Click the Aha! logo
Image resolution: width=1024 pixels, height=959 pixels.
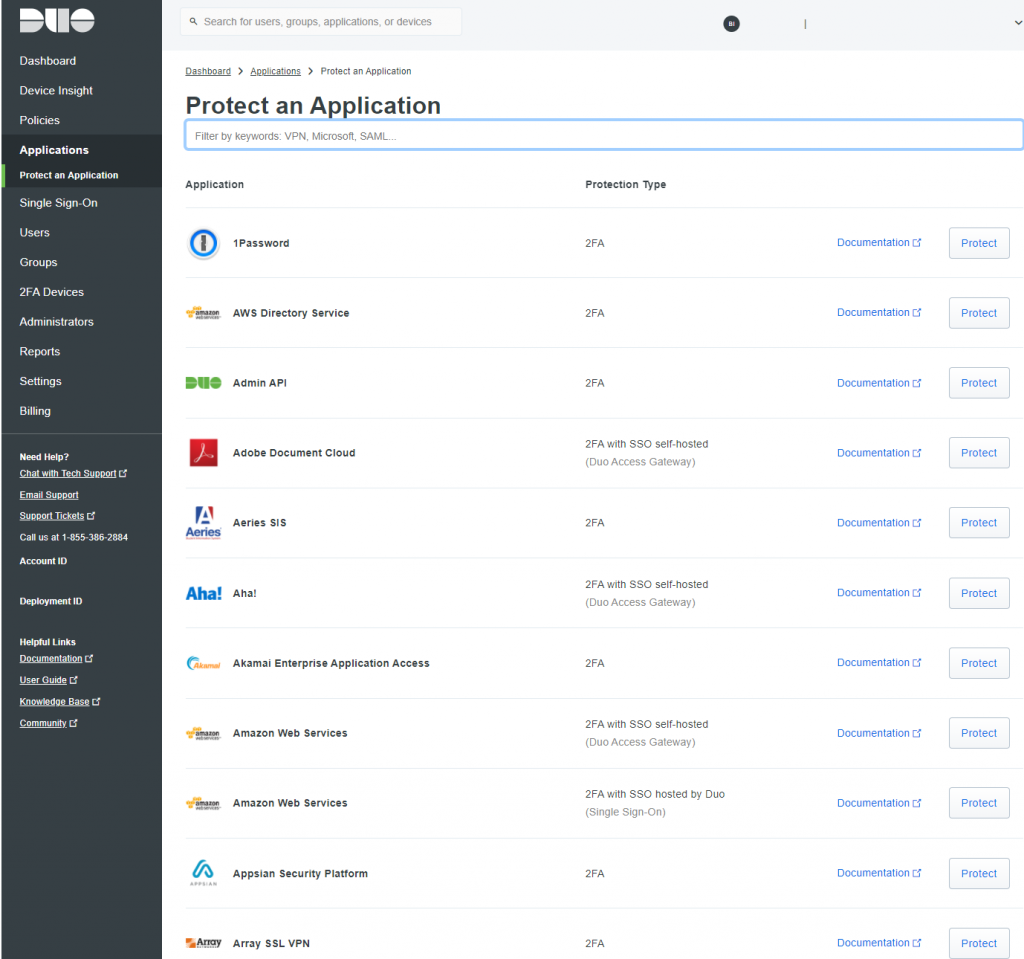[x=204, y=593]
